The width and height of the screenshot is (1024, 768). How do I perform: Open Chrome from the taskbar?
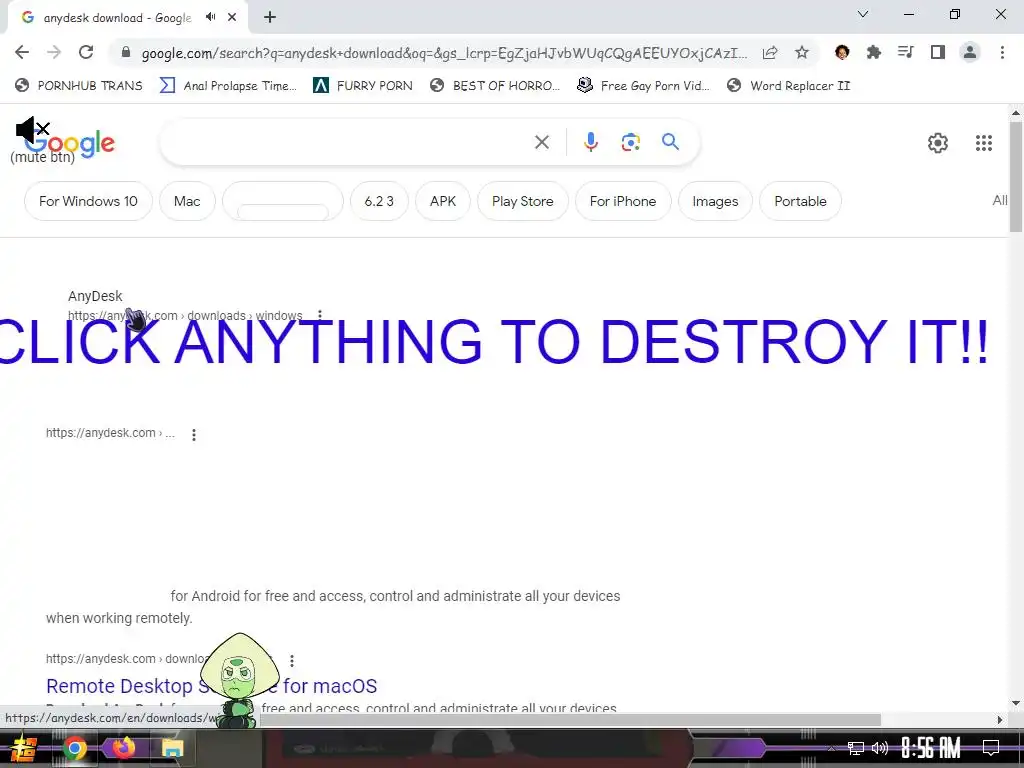[75, 748]
